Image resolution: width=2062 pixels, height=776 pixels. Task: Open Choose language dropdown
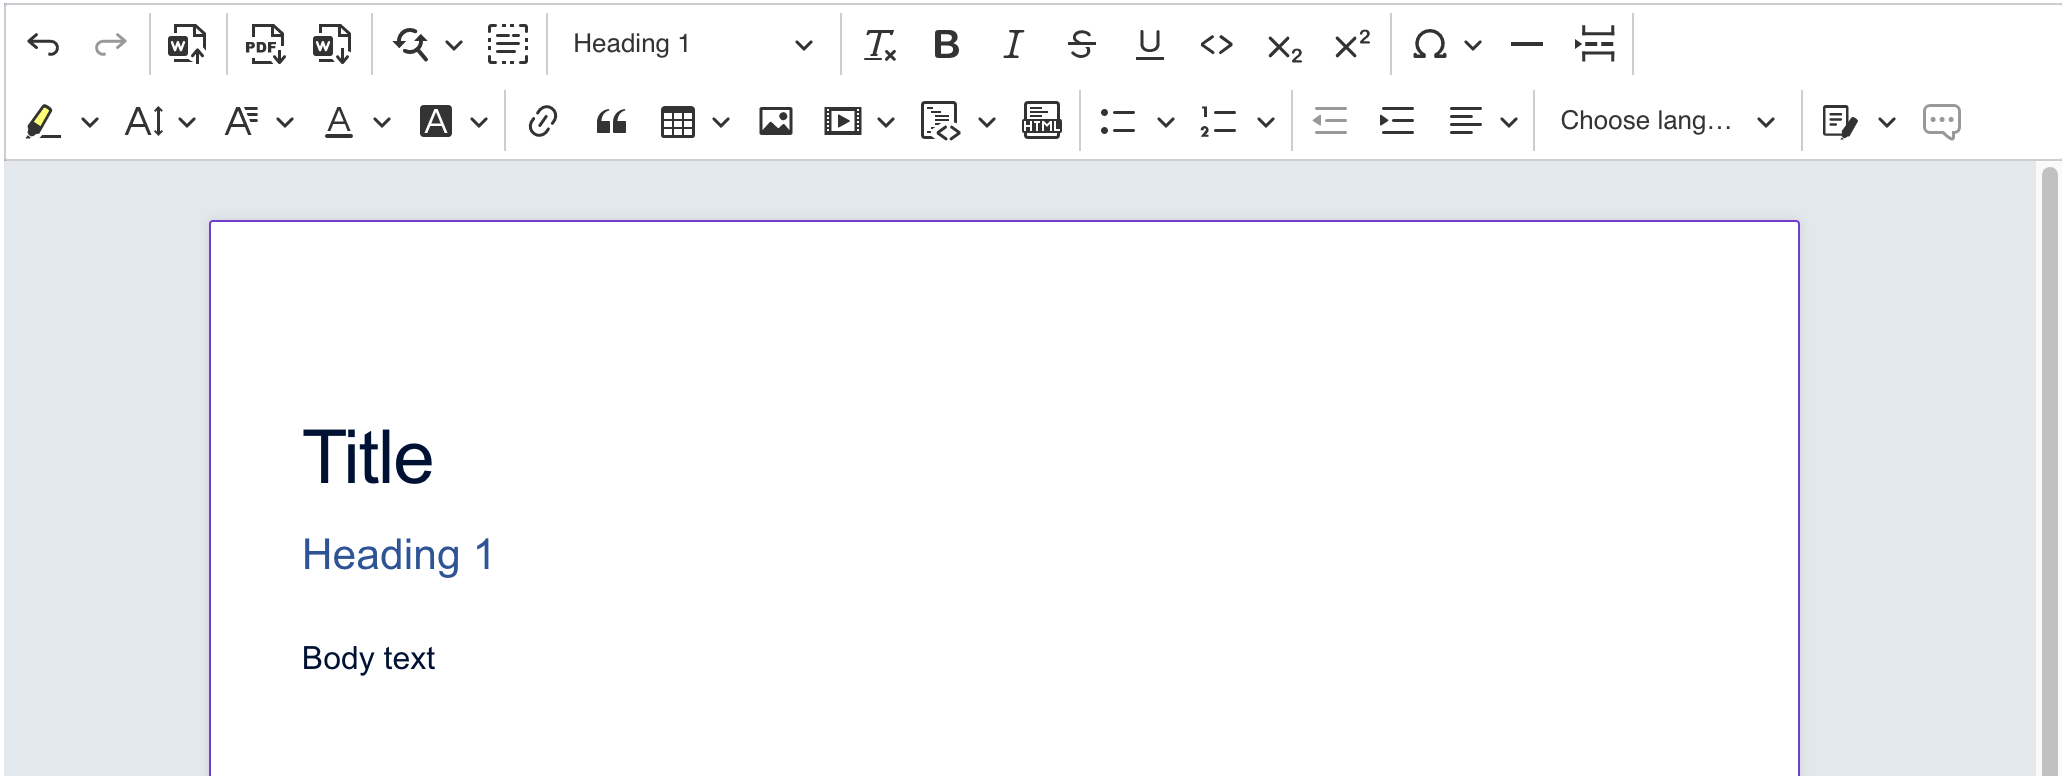coord(1667,121)
